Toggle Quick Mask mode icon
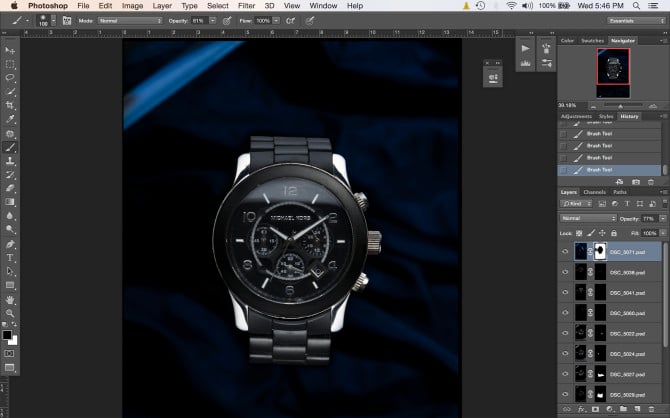 pos(9,353)
